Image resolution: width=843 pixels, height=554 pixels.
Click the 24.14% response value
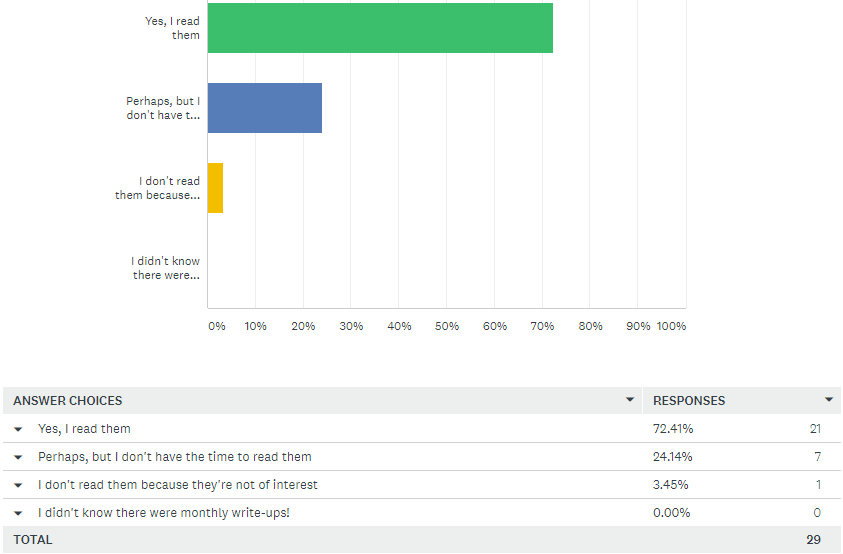tap(673, 457)
